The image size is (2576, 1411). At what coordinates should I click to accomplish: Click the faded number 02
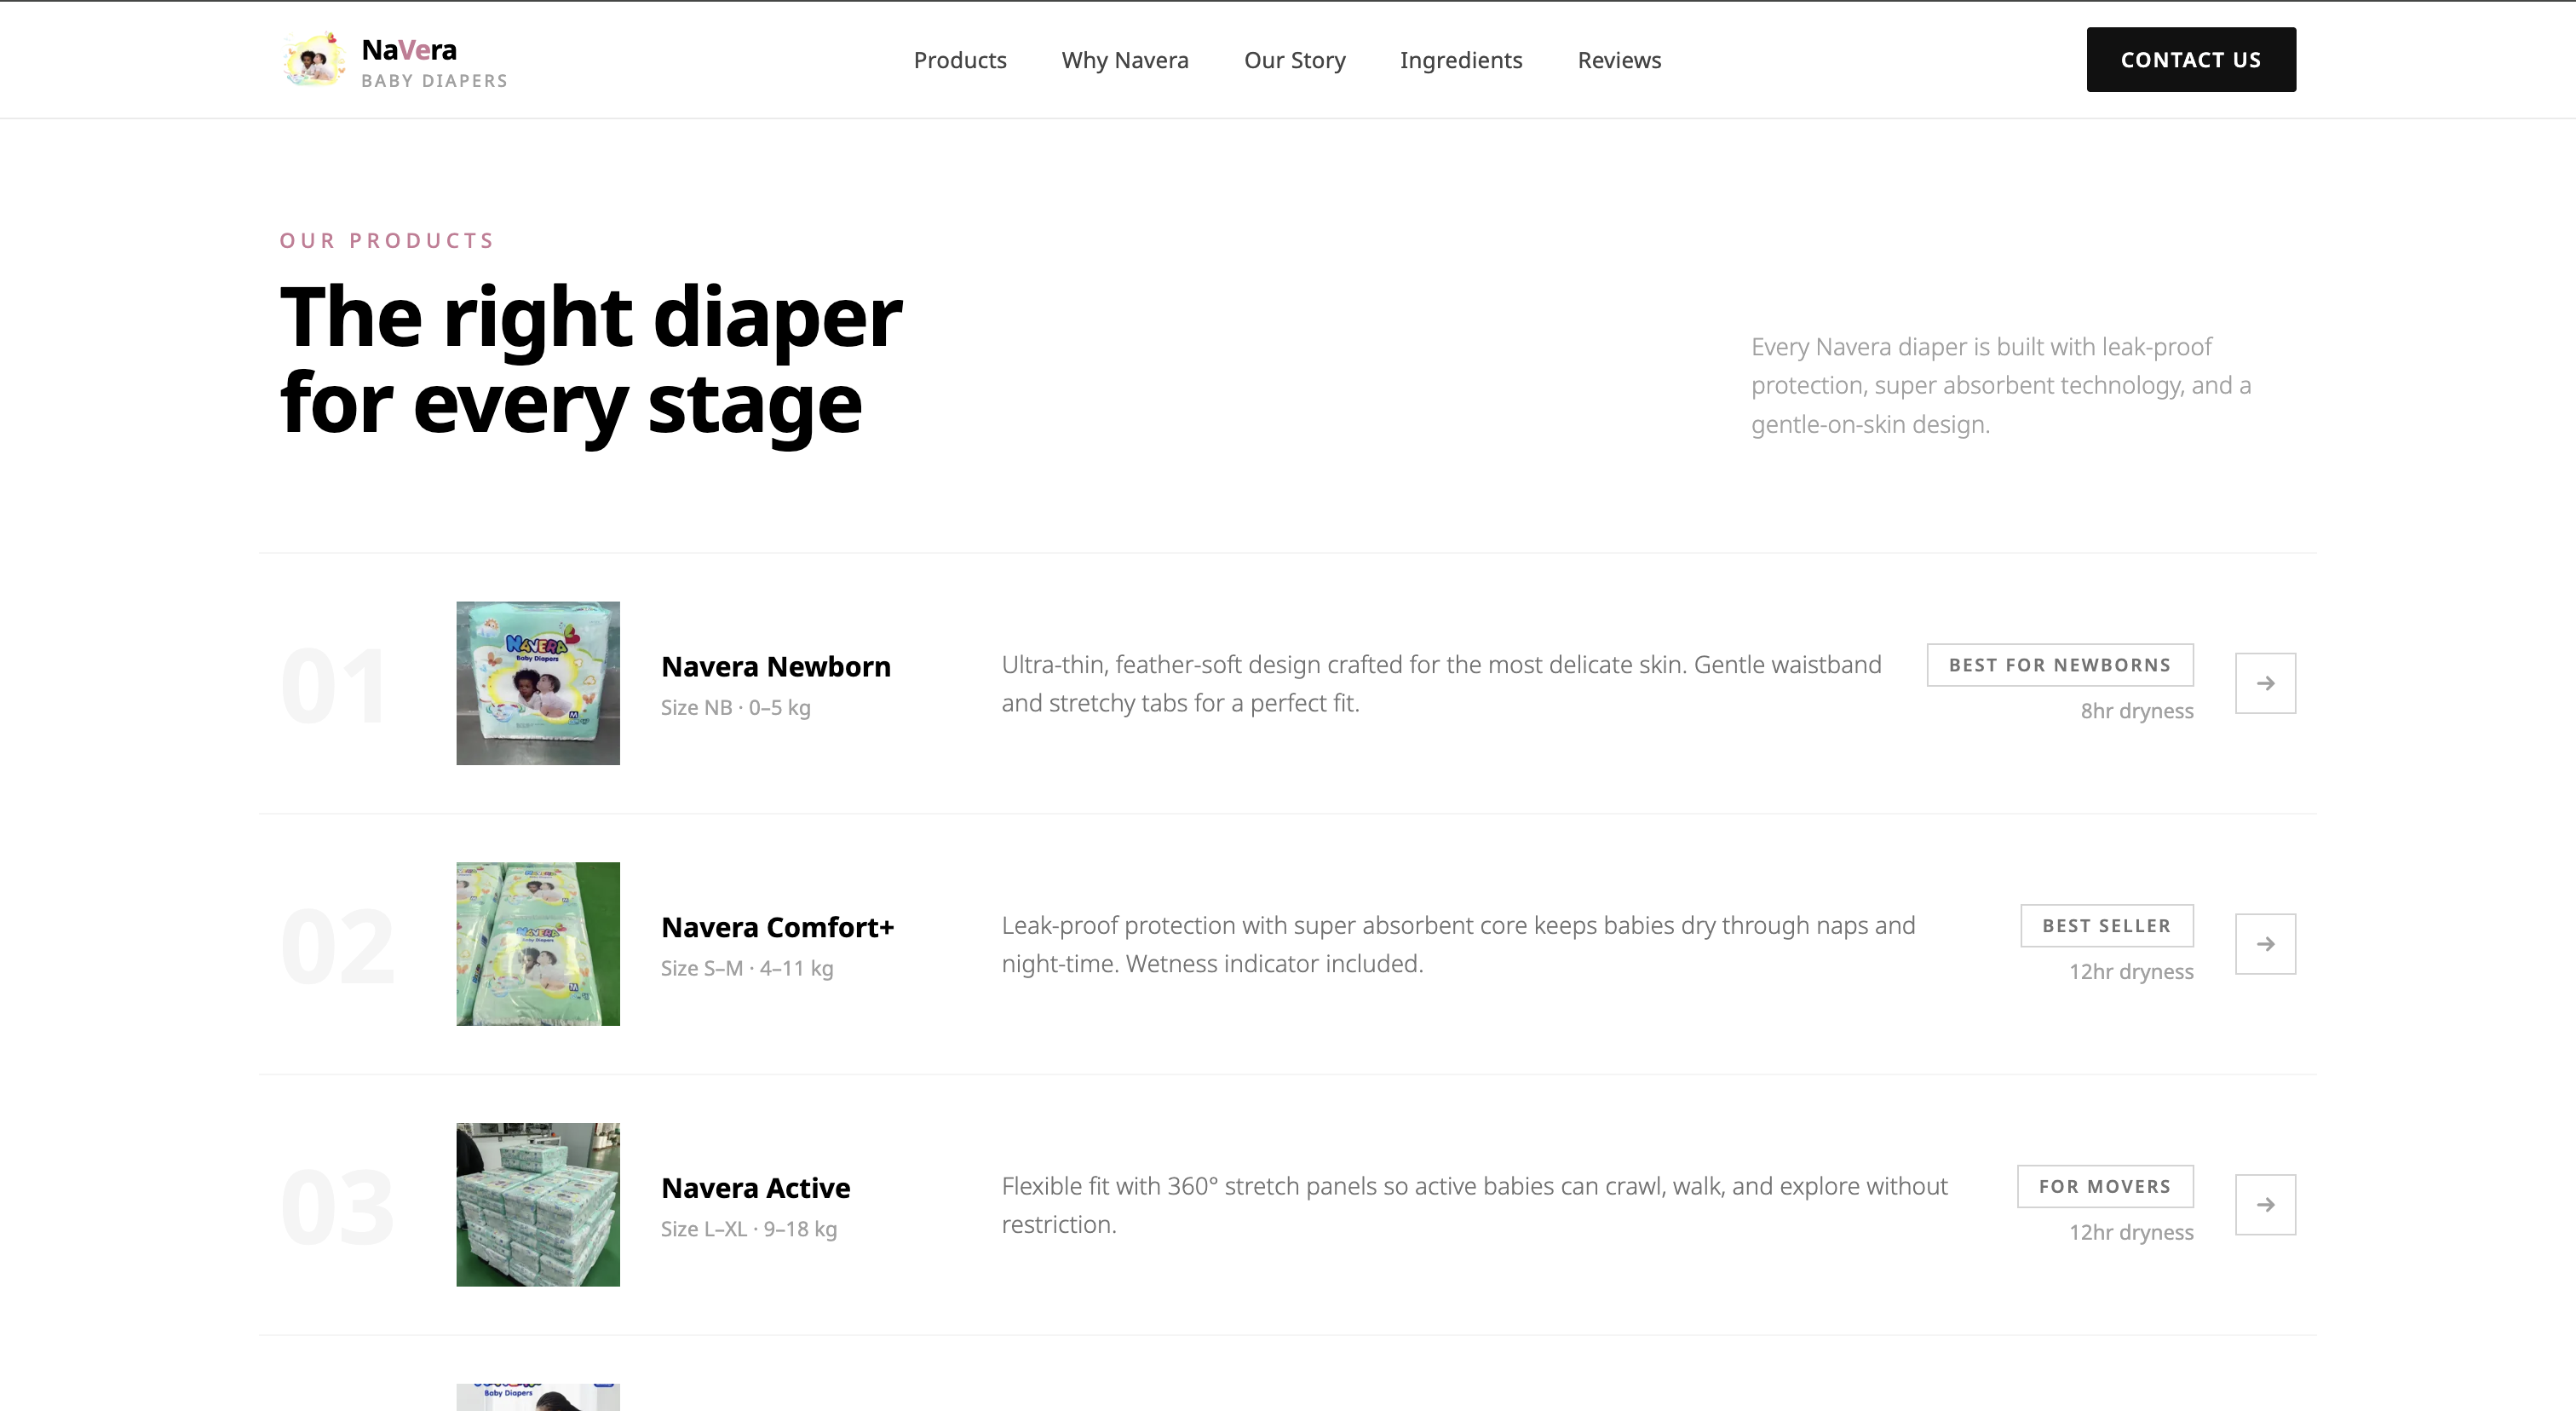pos(338,947)
